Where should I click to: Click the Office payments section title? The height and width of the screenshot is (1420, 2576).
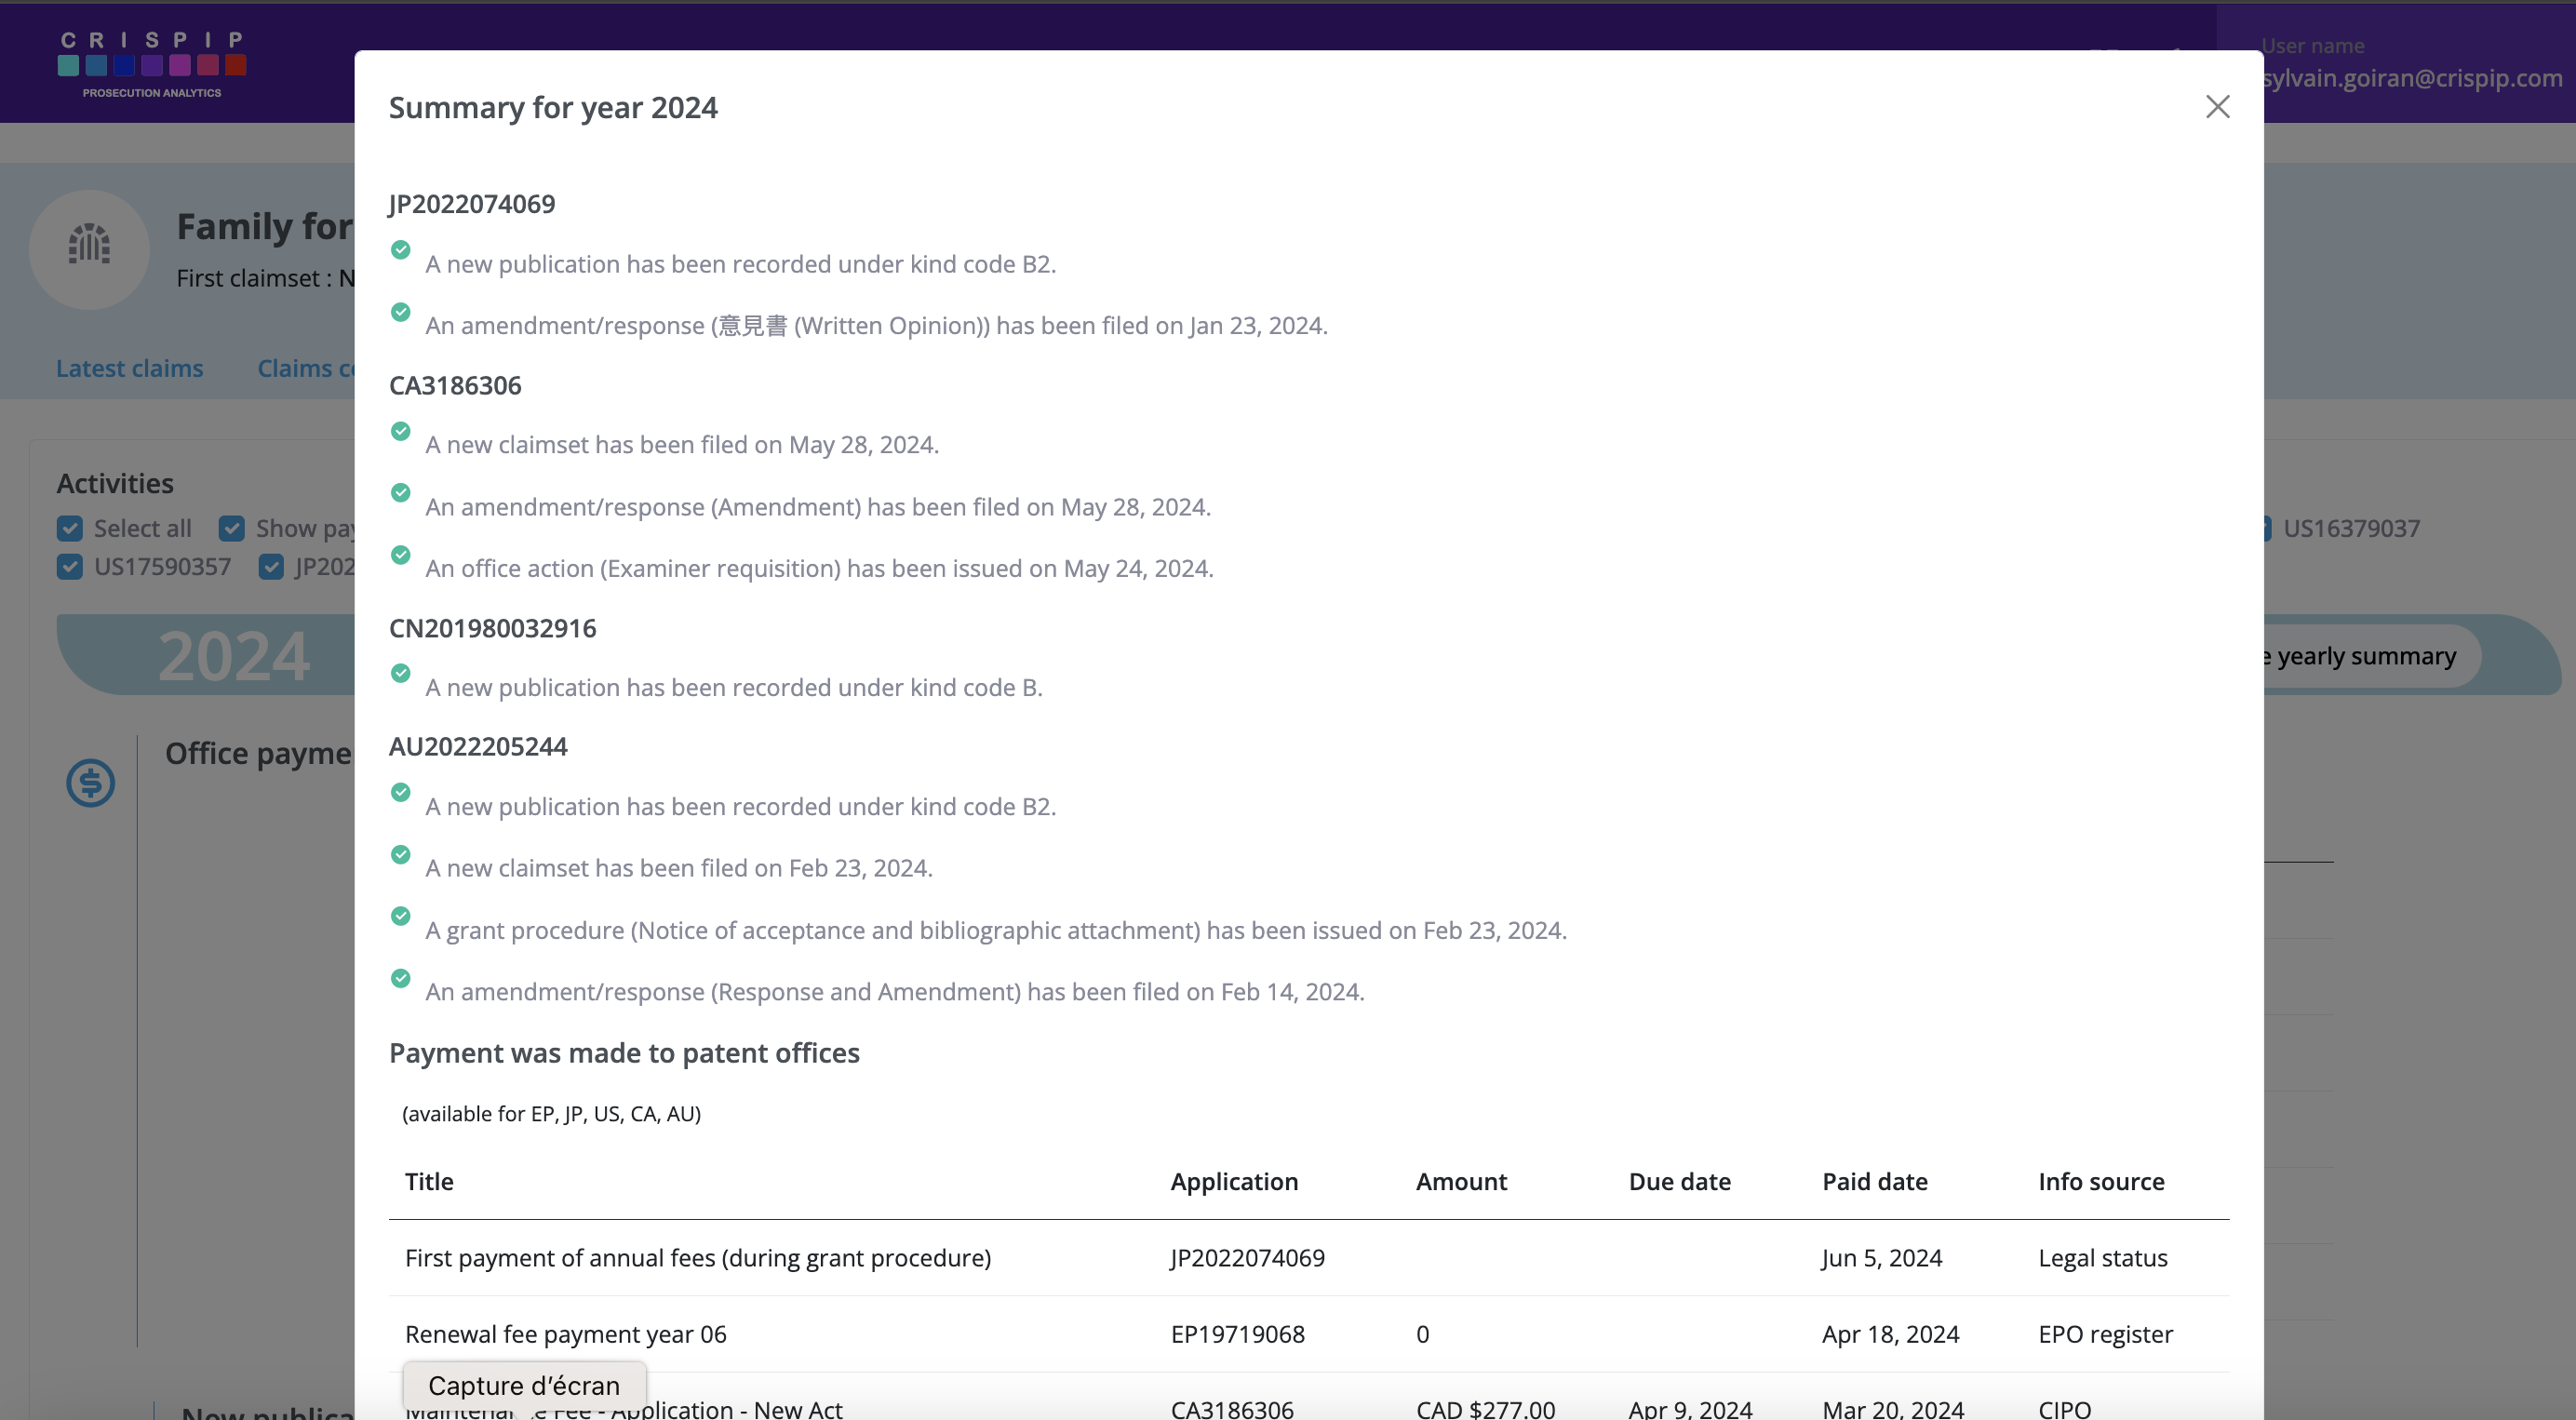[259, 753]
